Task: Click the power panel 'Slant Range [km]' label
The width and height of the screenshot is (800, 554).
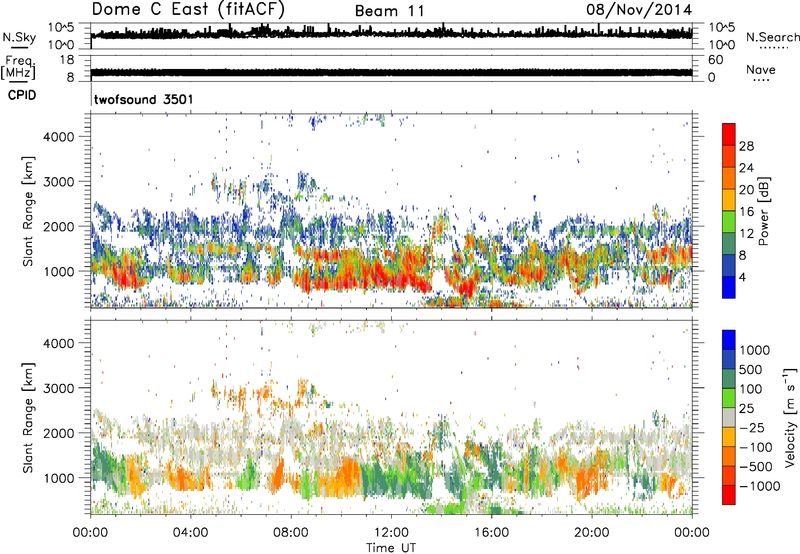Action: (28, 211)
